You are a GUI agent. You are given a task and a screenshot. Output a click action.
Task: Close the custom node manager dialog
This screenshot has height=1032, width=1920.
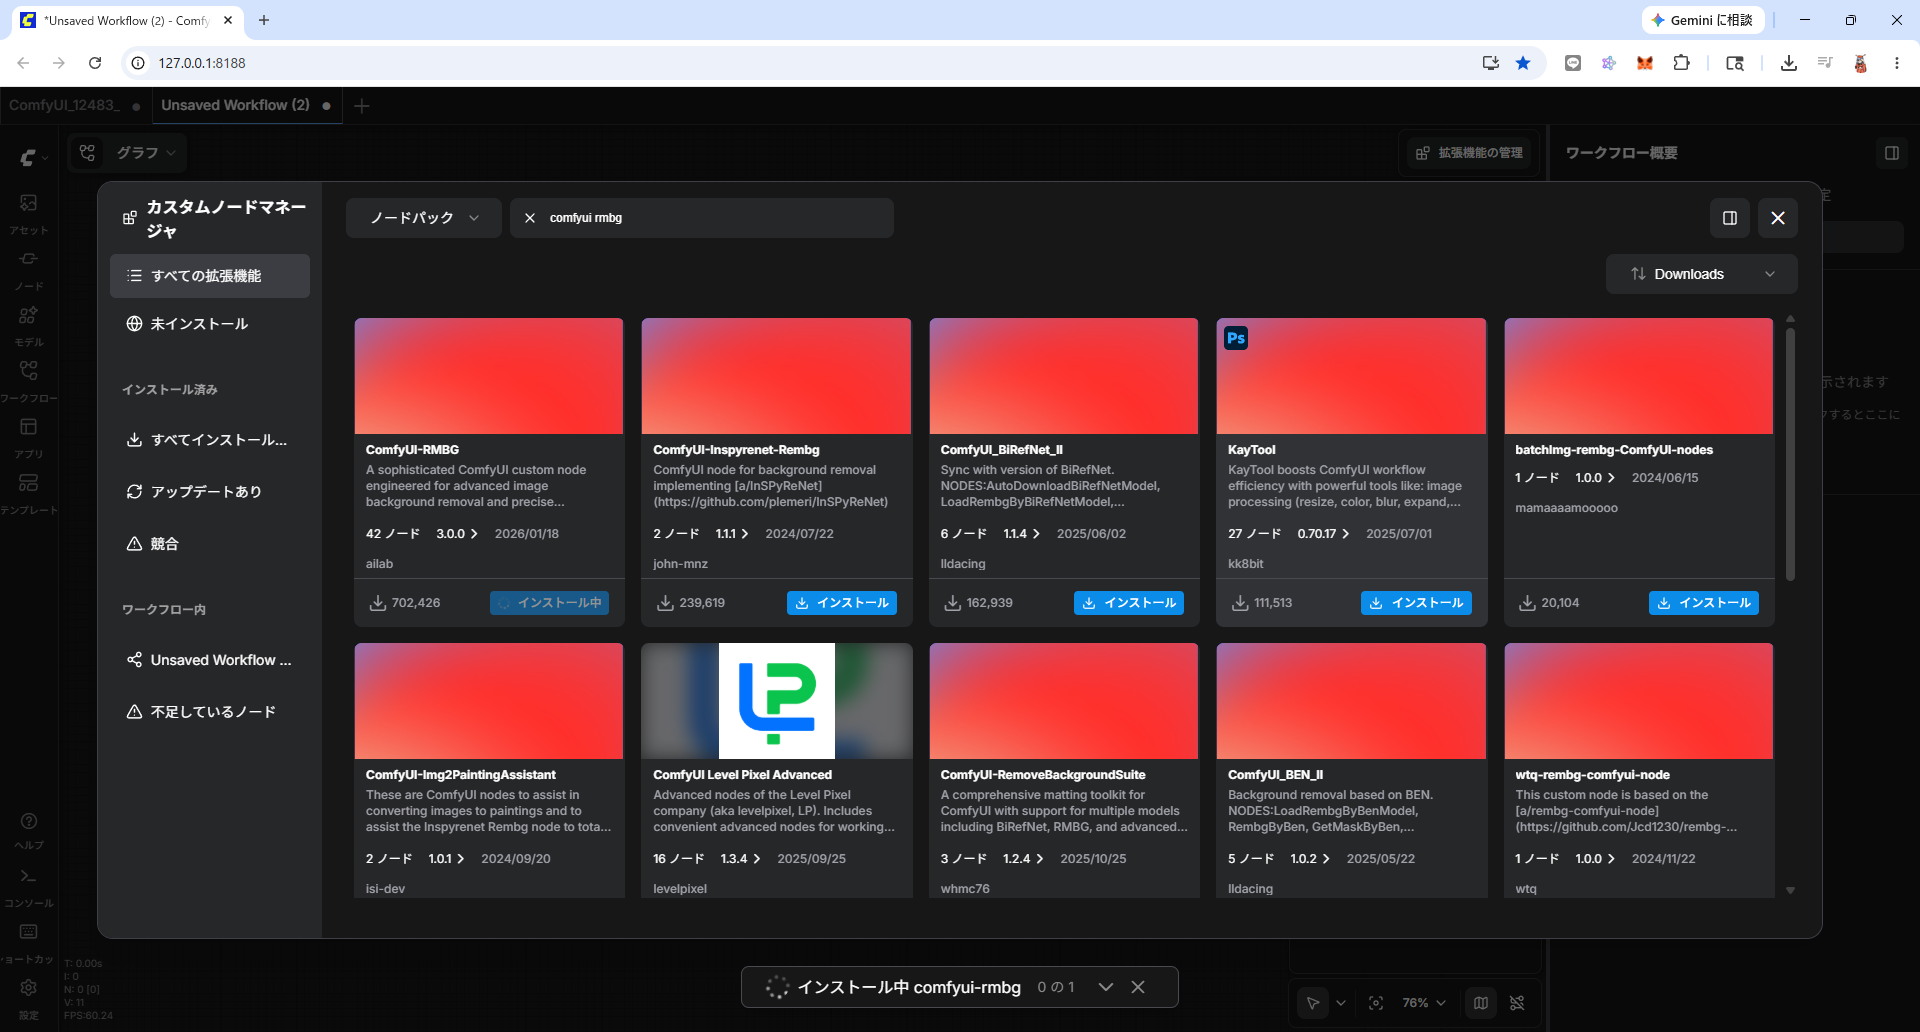point(1778,218)
